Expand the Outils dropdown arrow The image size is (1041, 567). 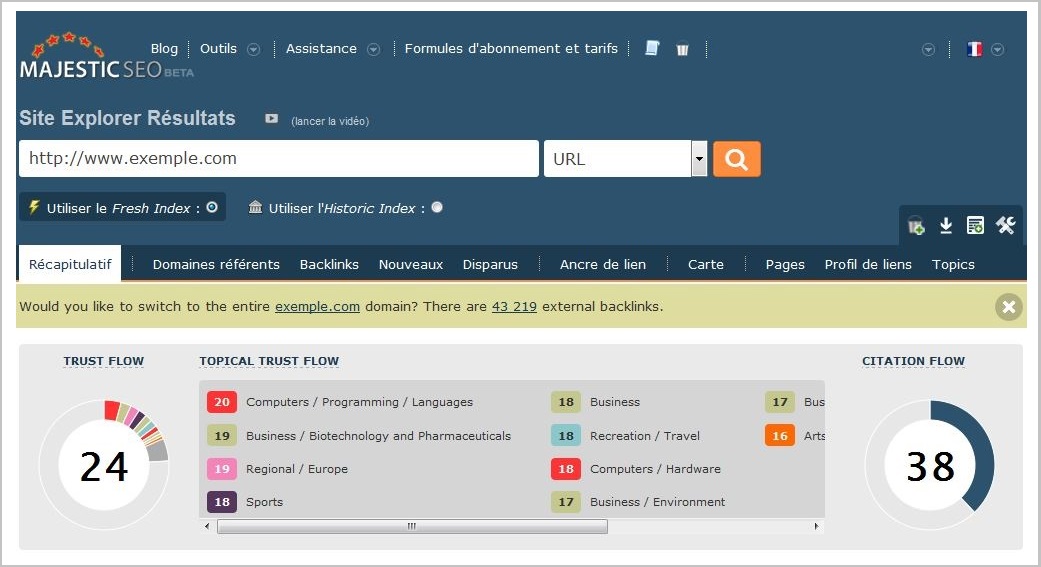pyautogui.click(x=253, y=49)
